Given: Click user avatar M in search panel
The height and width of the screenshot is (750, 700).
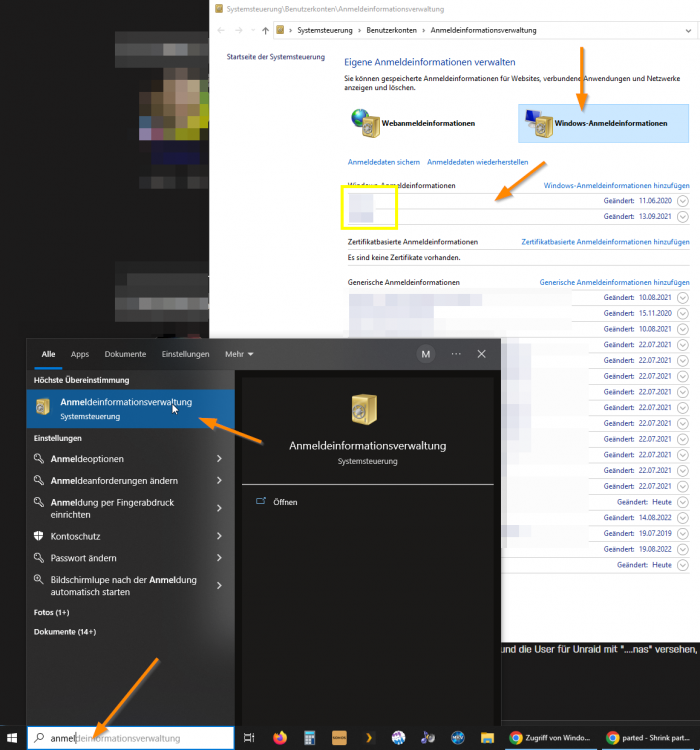Looking at the screenshot, I should (425, 354).
